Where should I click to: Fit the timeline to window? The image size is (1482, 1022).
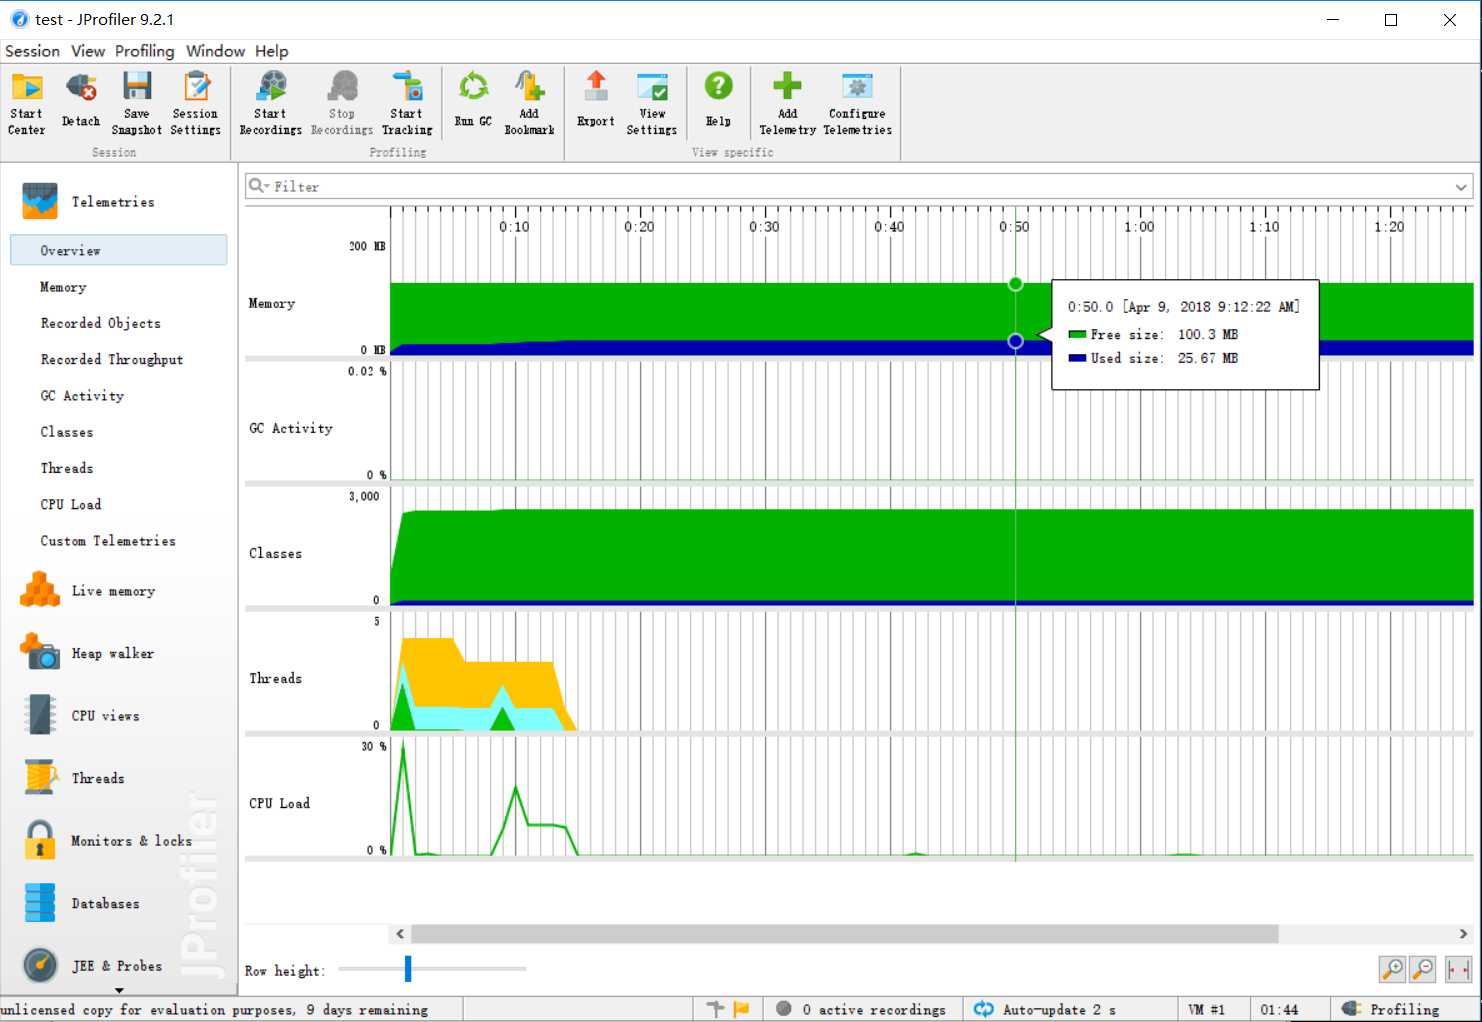pos(1458,969)
